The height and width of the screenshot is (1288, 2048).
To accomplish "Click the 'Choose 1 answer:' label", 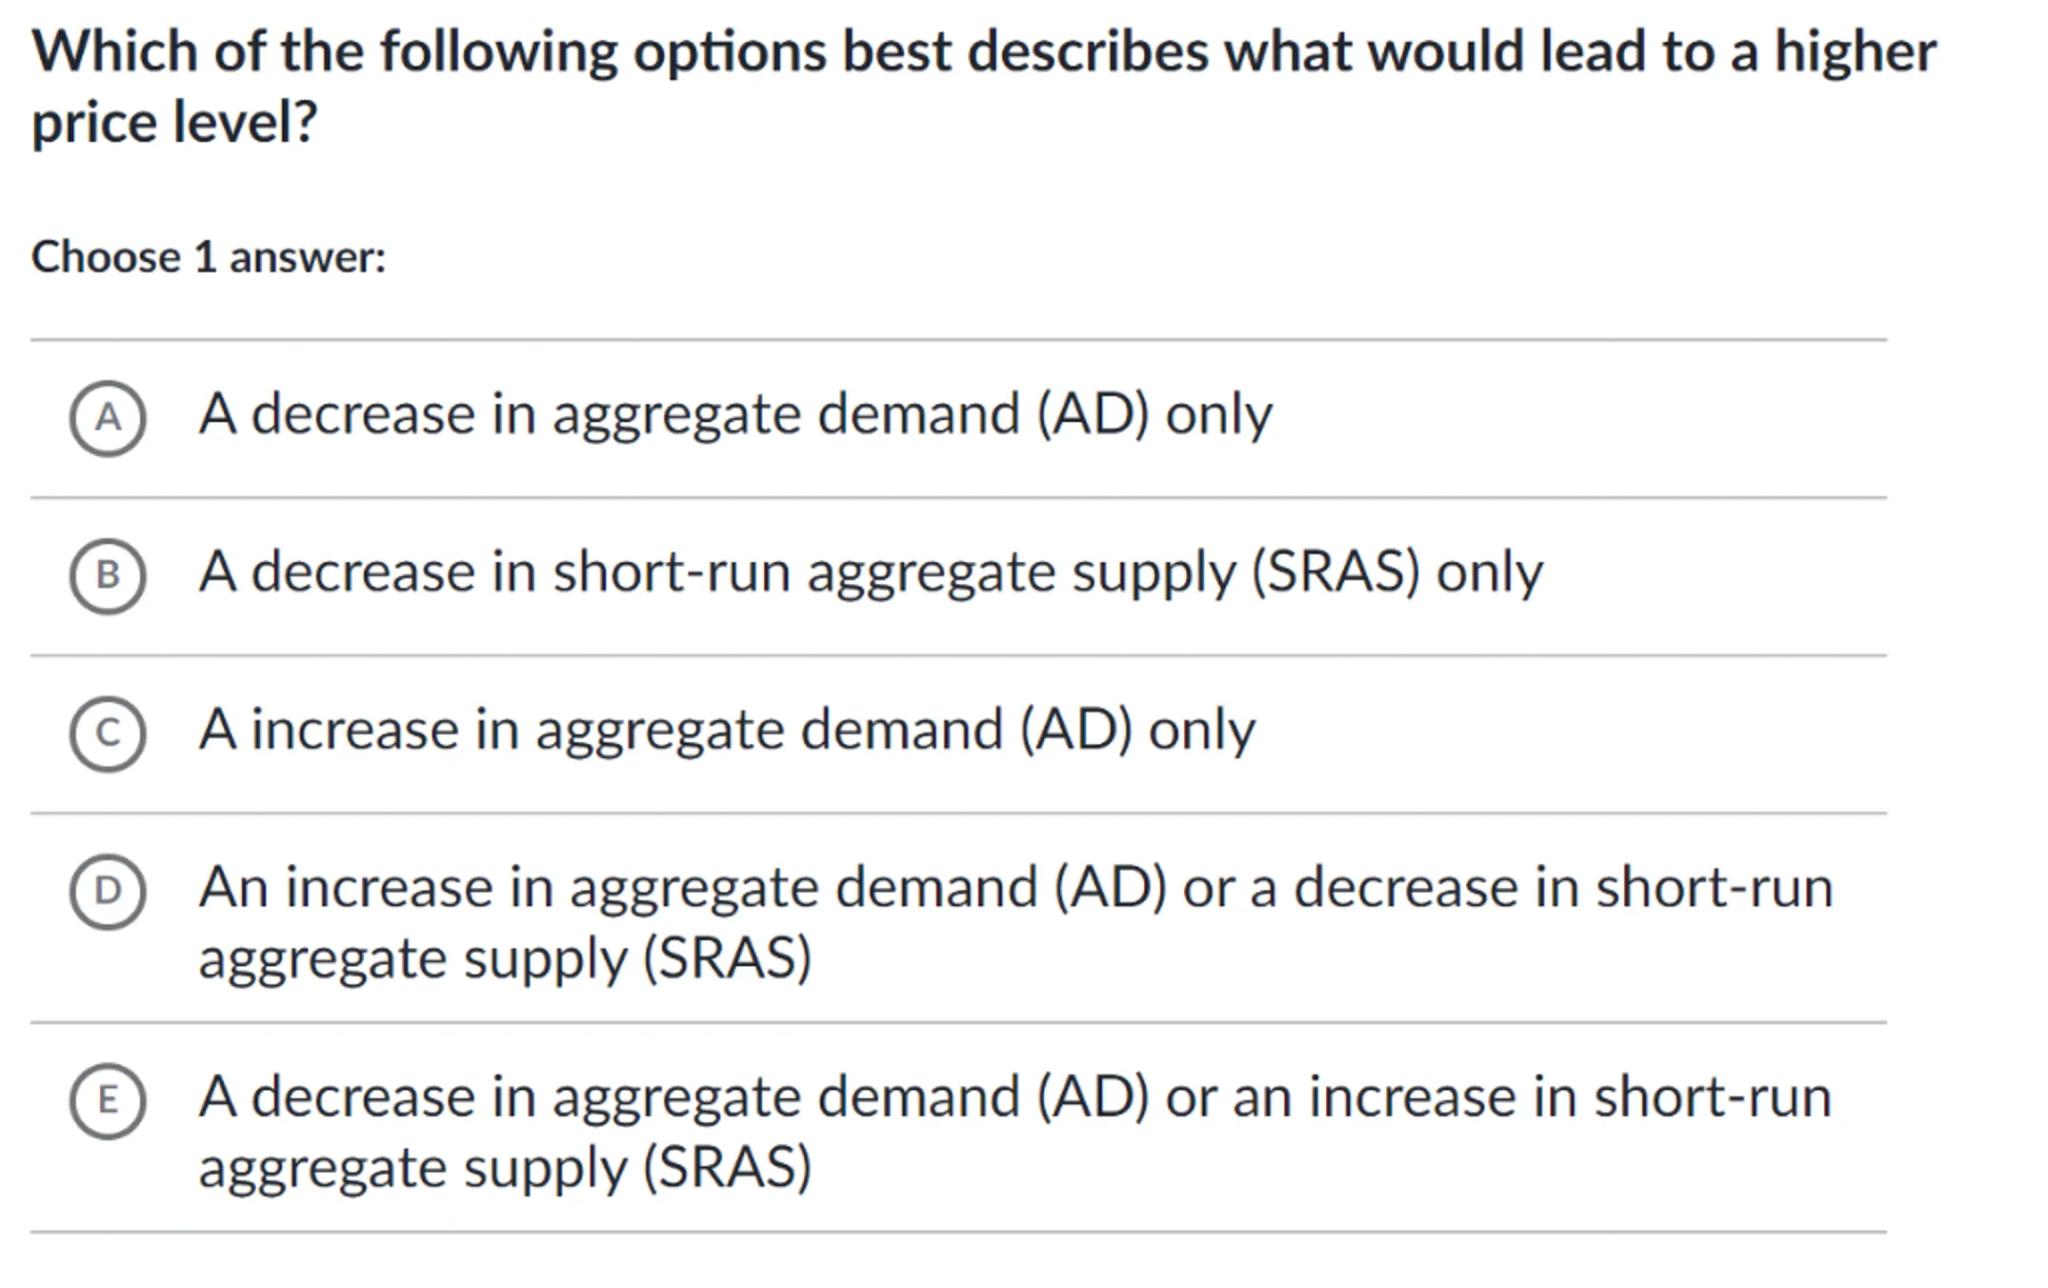I will coord(208,257).
